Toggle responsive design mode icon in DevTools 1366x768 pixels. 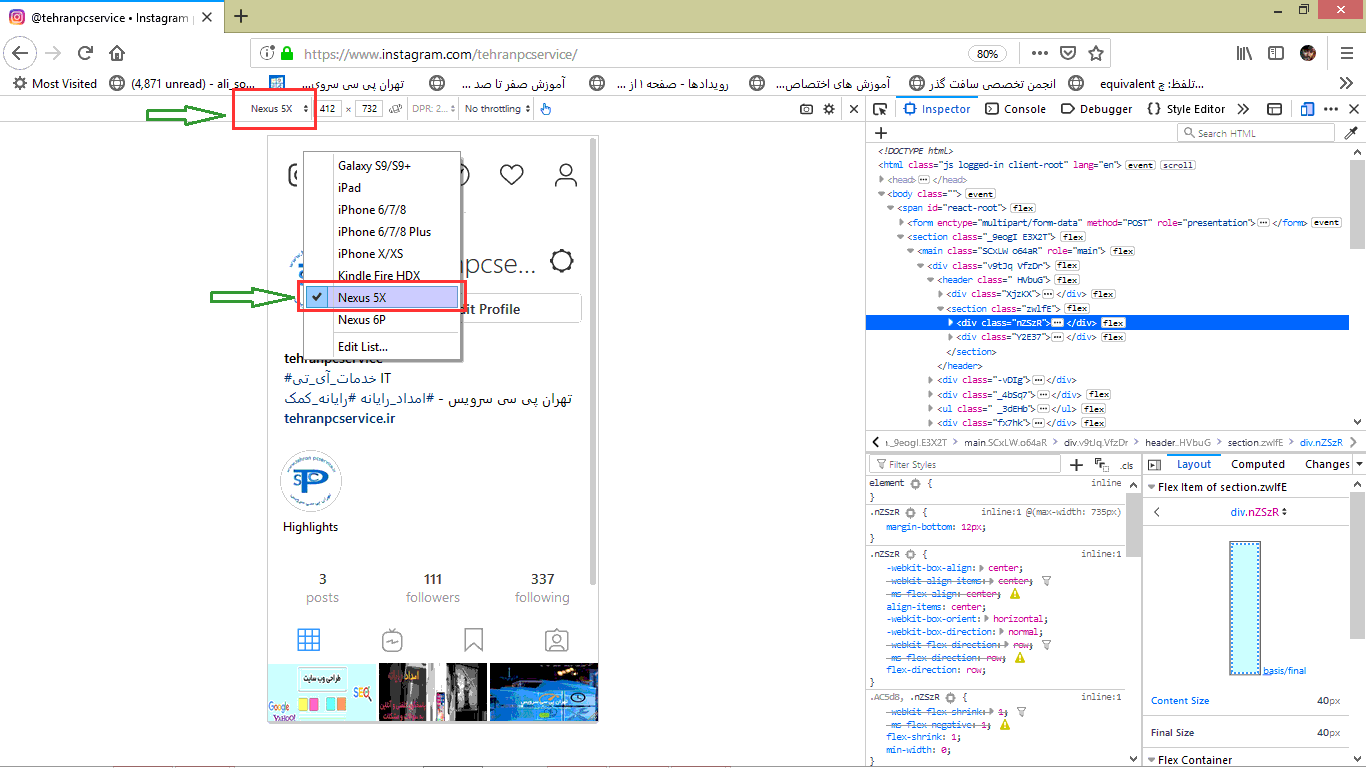1307,109
